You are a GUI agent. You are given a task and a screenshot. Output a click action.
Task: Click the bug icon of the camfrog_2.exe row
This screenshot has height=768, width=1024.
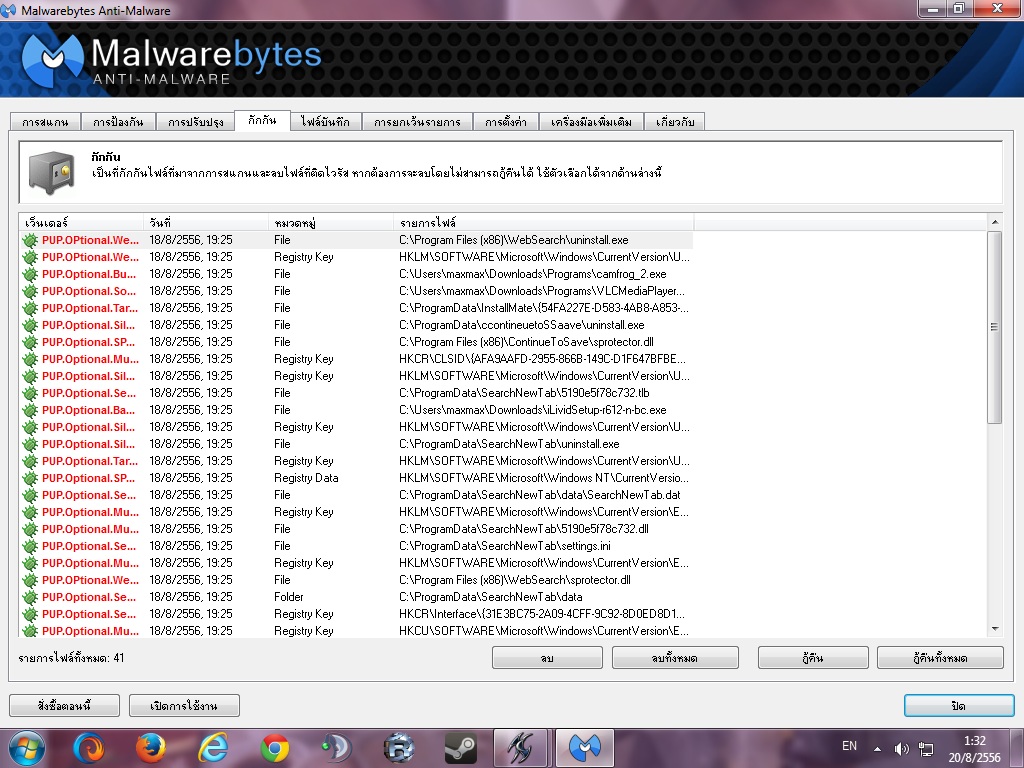29,274
